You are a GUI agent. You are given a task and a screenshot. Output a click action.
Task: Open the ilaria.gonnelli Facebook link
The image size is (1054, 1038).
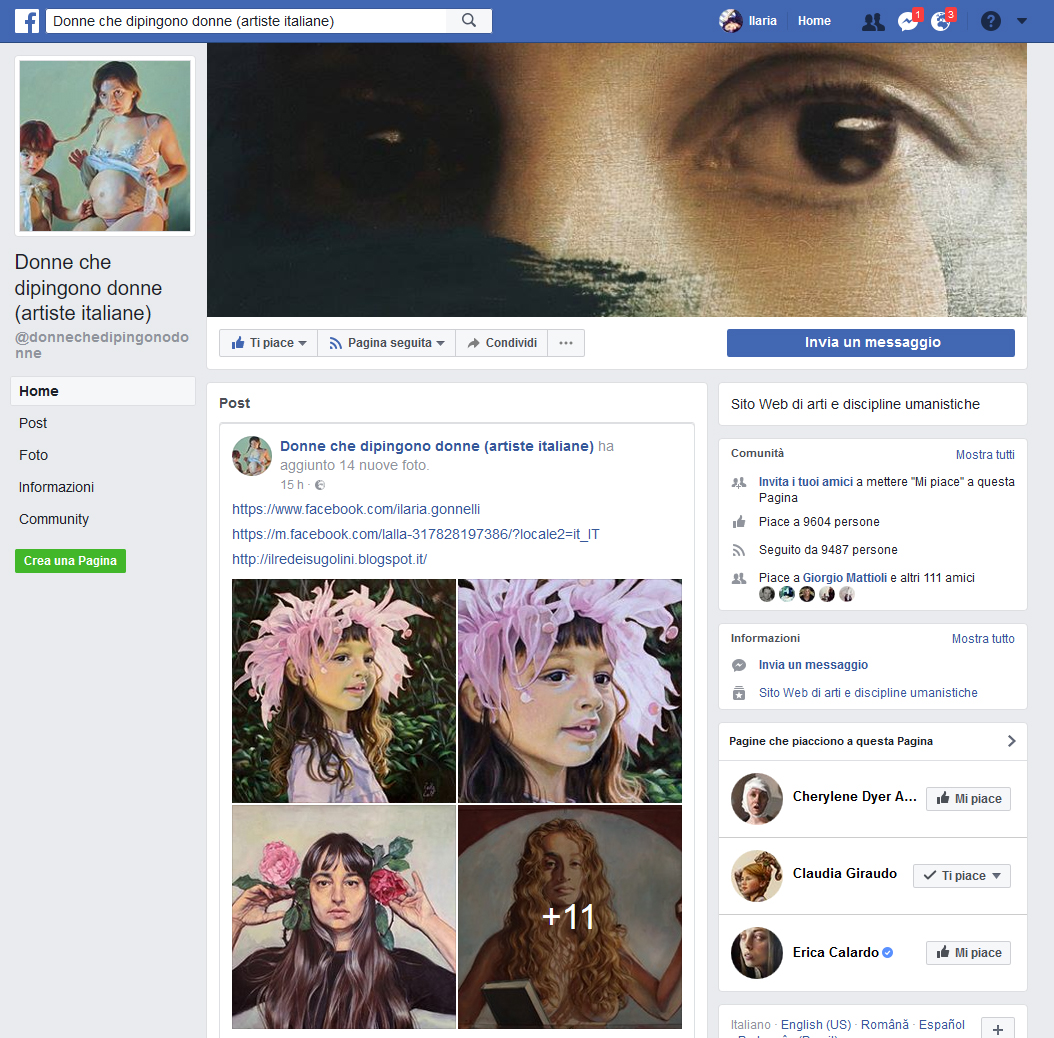click(x=356, y=509)
